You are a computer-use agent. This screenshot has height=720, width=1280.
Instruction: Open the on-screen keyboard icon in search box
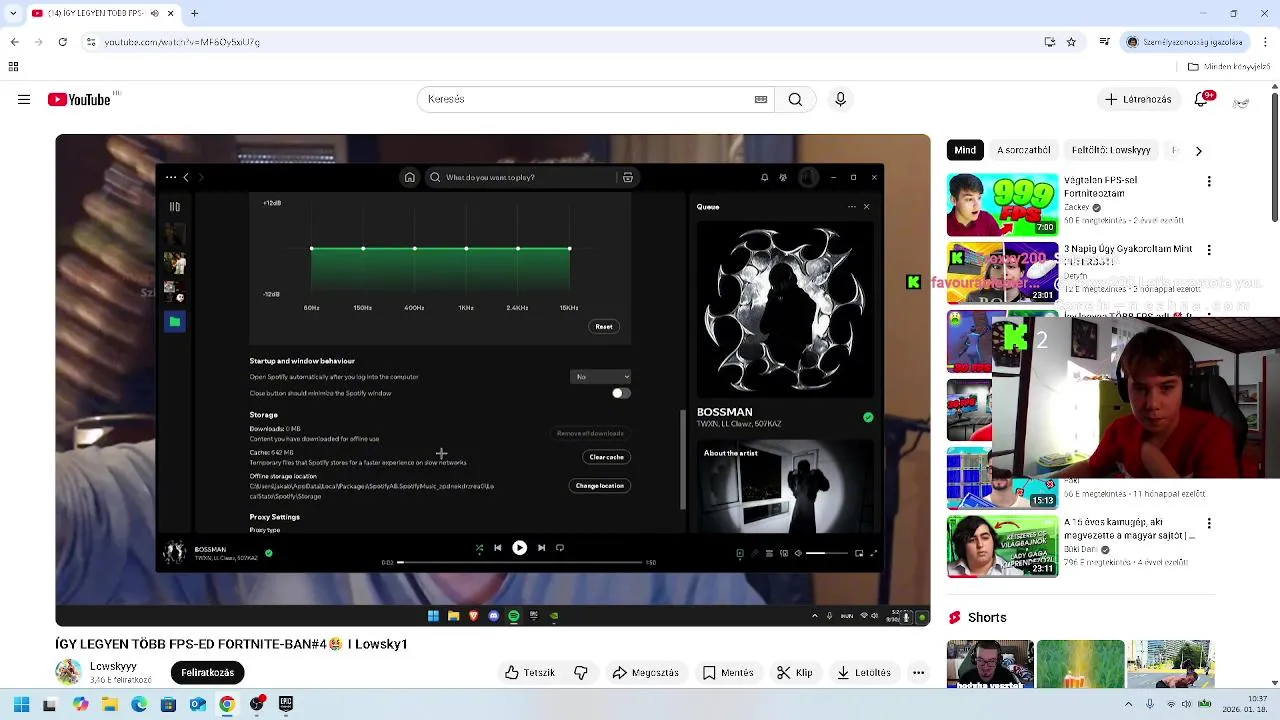coord(761,99)
